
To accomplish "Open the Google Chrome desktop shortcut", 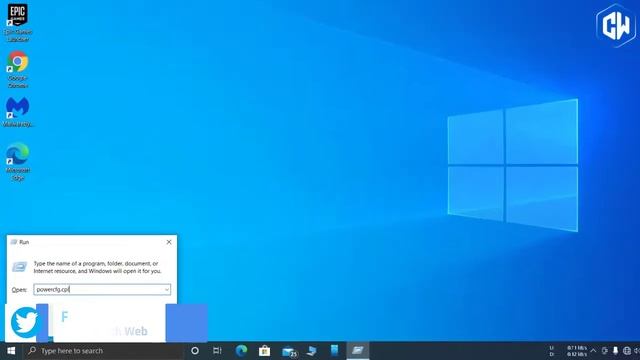I will click(18, 69).
